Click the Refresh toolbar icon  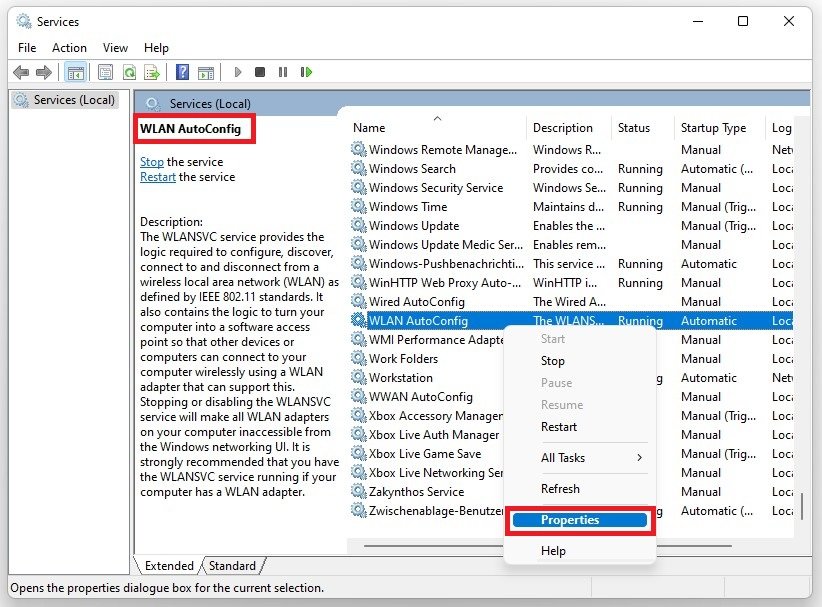click(x=129, y=72)
